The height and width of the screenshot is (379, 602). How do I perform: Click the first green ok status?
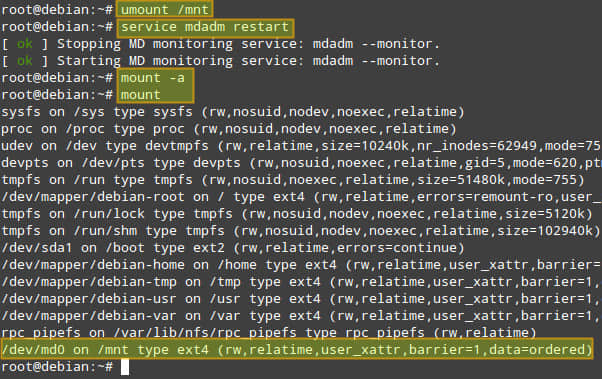coord(25,44)
